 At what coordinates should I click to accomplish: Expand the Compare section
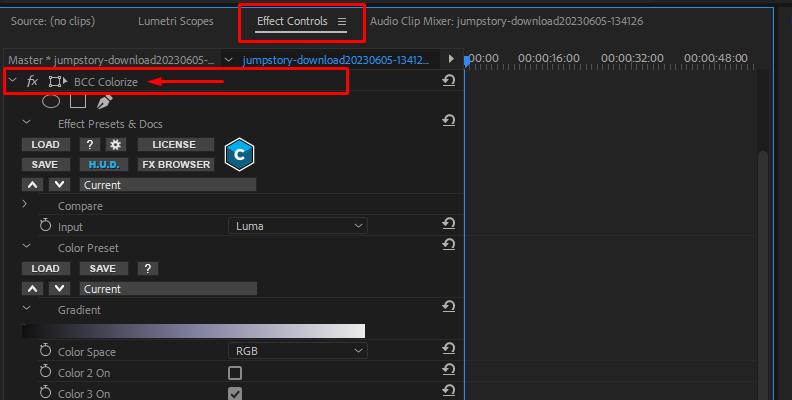(x=25, y=204)
